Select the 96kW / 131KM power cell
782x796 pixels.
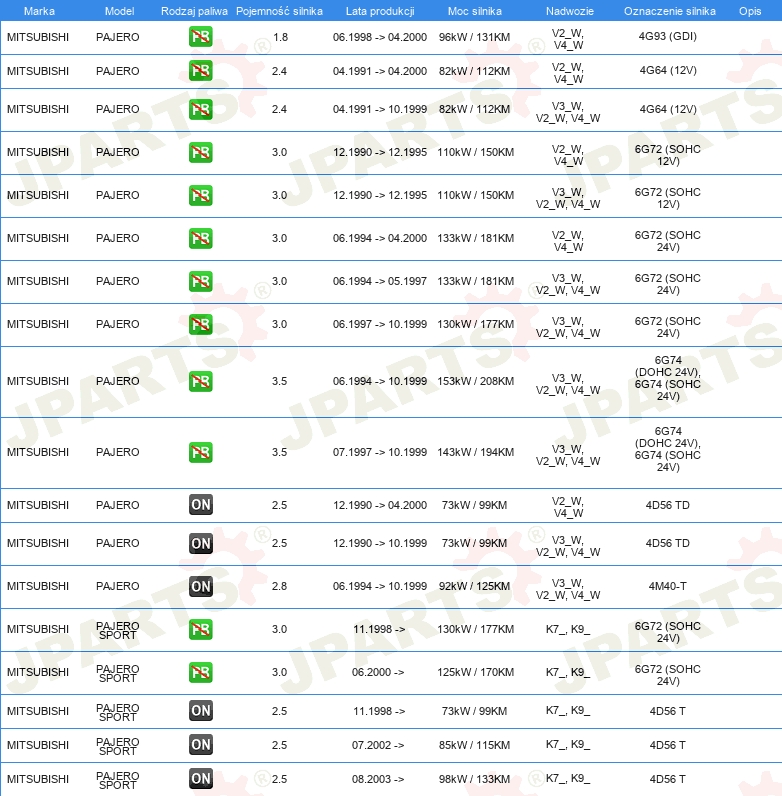coord(474,37)
